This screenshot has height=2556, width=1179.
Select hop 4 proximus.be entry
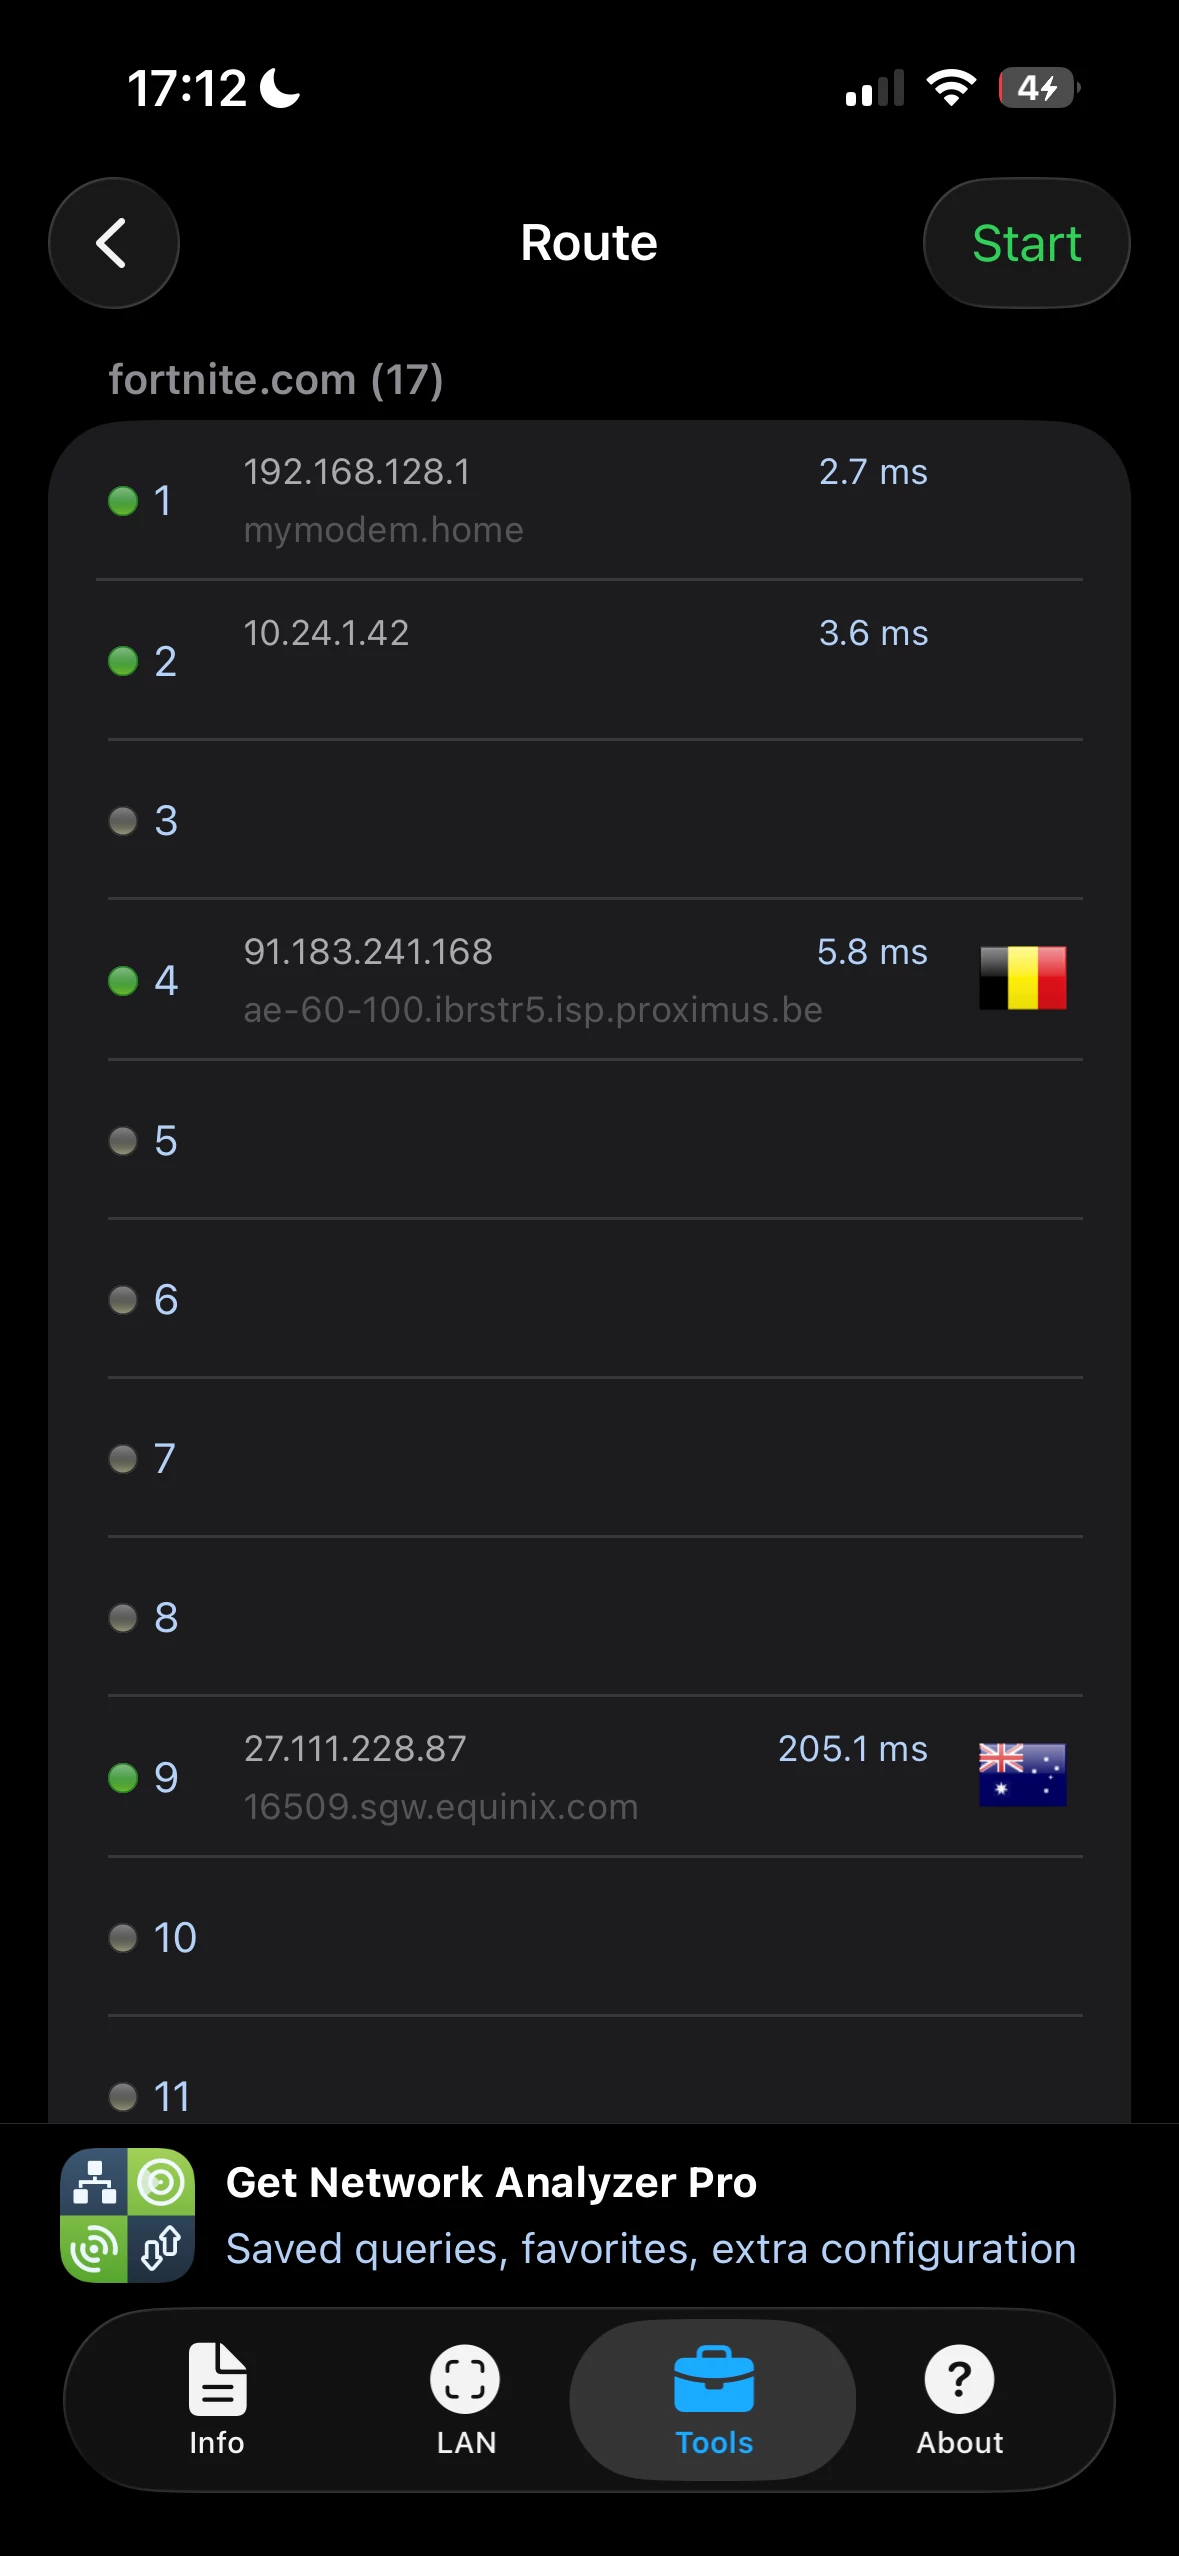click(589, 980)
